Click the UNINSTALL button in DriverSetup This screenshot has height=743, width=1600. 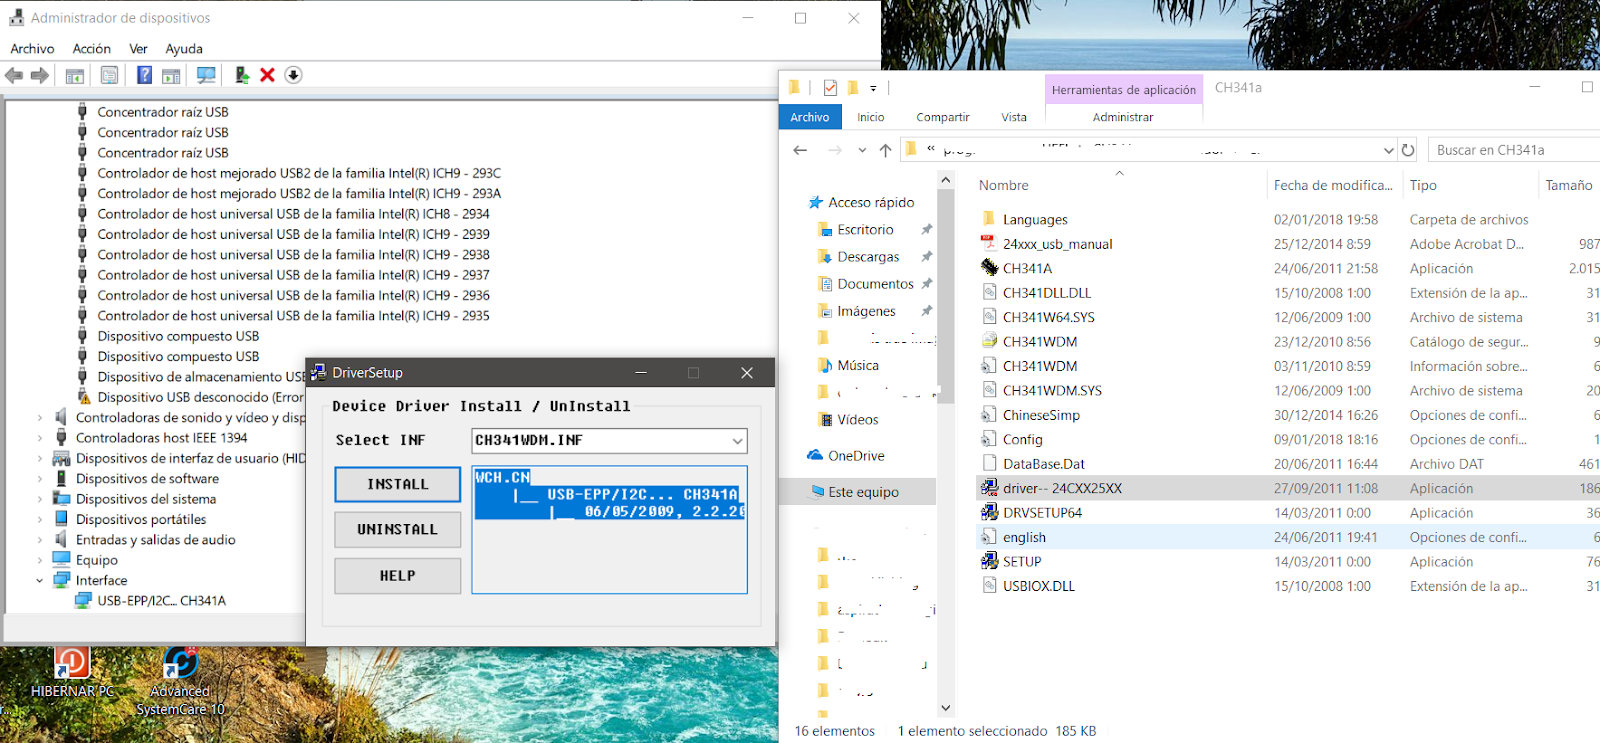[x=398, y=530]
